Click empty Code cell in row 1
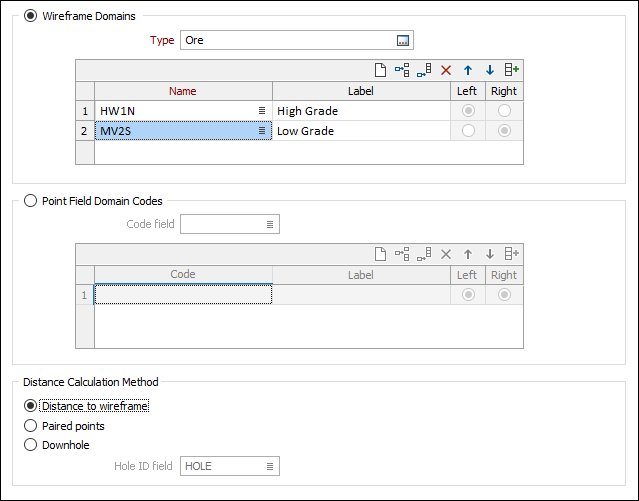The width and height of the screenshot is (639, 501). (x=183, y=295)
